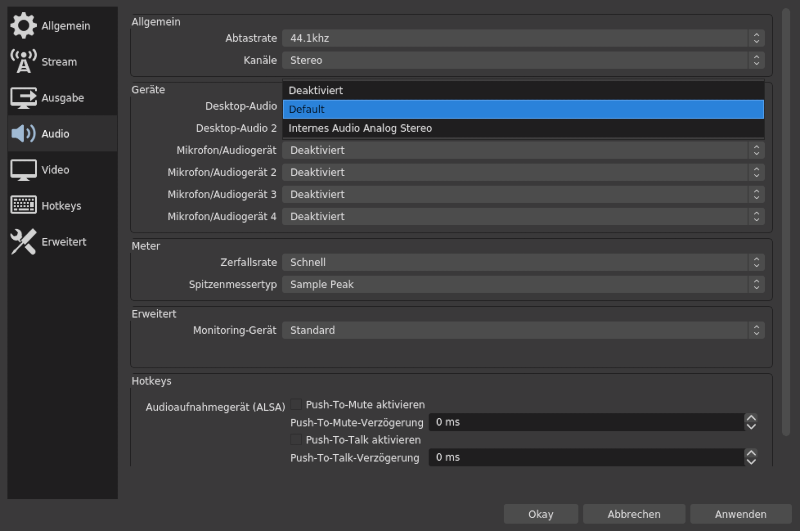Open Erweitert tools icon
The width and height of the screenshot is (800, 531).
pos(23,242)
